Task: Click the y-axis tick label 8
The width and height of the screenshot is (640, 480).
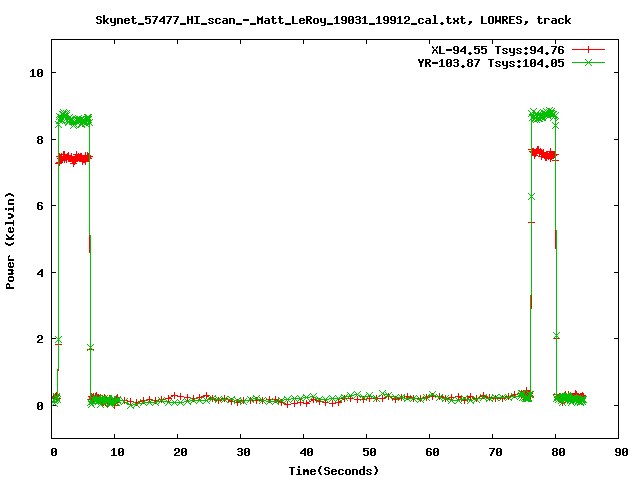Action: tap(40, 140)
